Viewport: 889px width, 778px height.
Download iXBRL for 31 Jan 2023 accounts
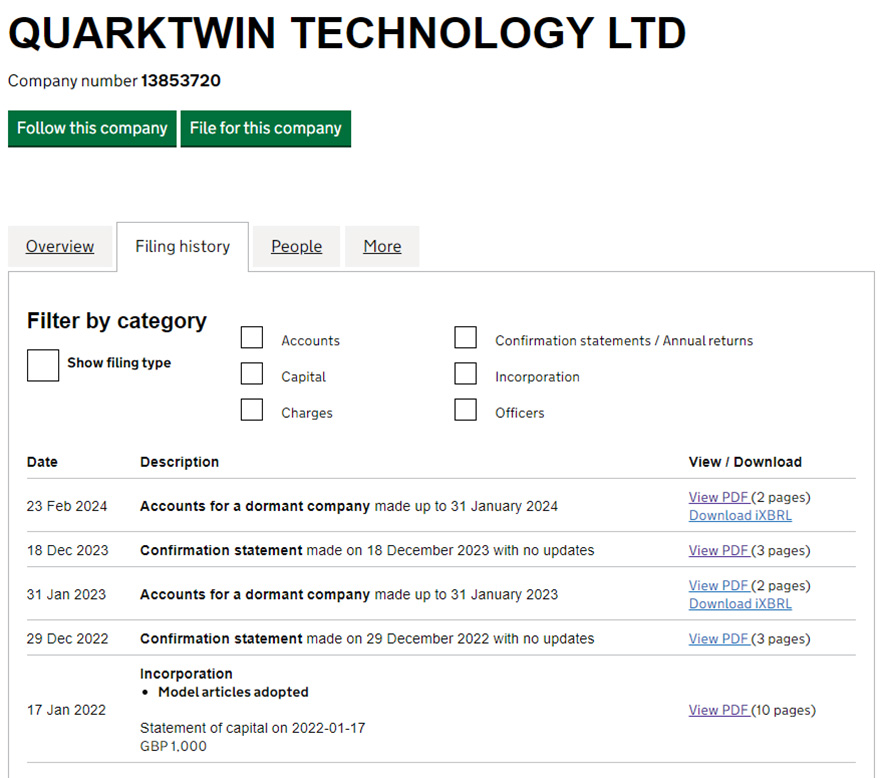(x=740, y=603)
